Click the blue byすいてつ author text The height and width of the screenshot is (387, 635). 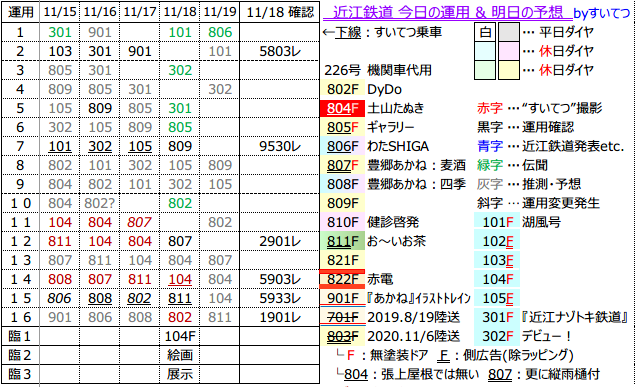[x=602, y=13]
